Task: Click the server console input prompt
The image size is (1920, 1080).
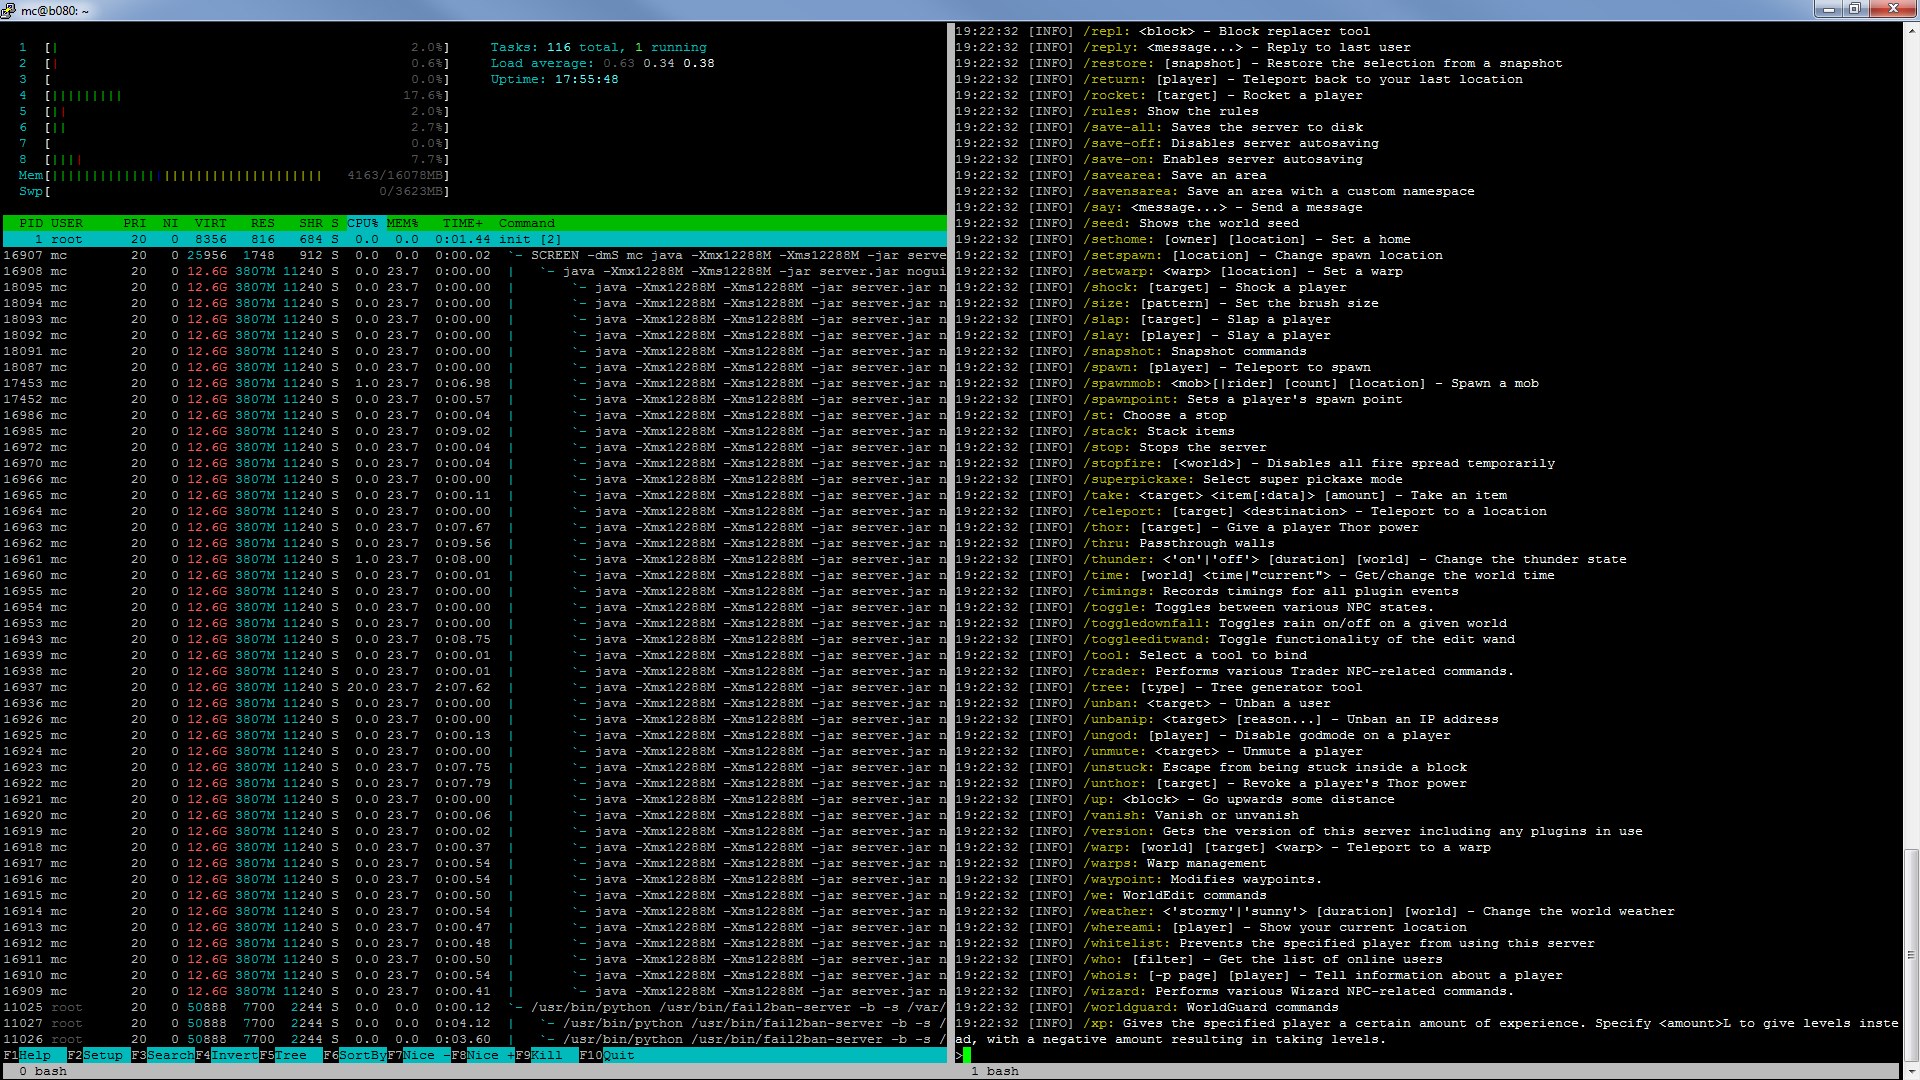Action: pyautogui.click(x=963, y=1055)
